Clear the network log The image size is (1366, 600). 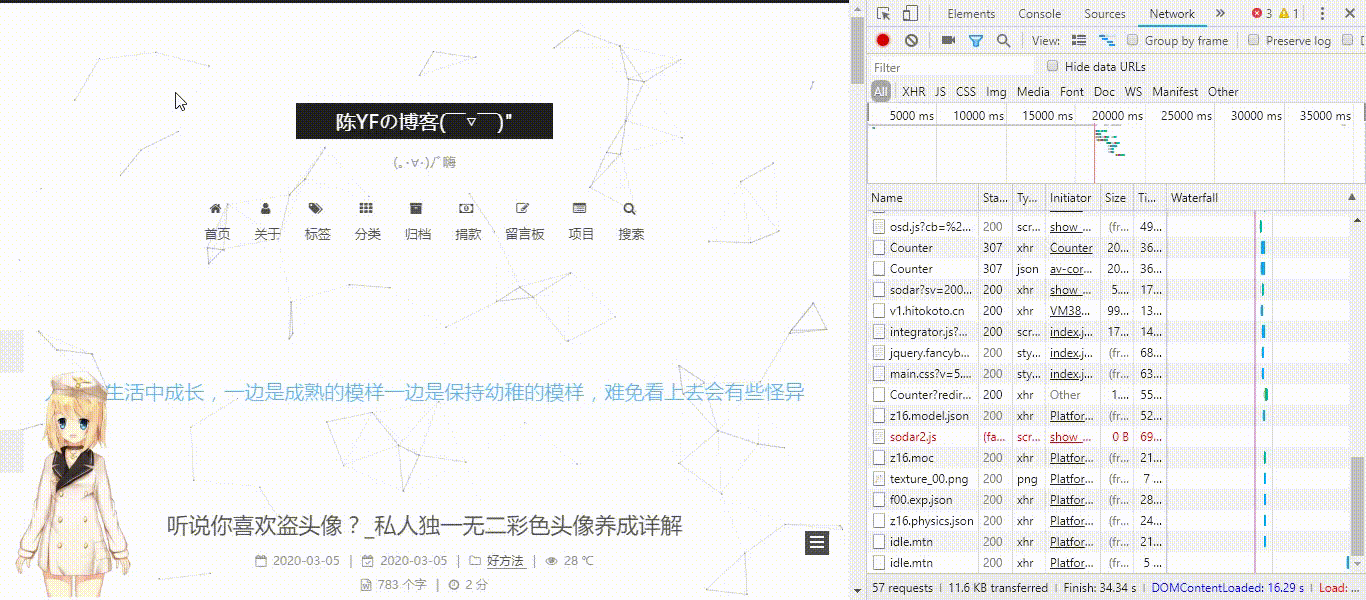[x=912, y=40]
